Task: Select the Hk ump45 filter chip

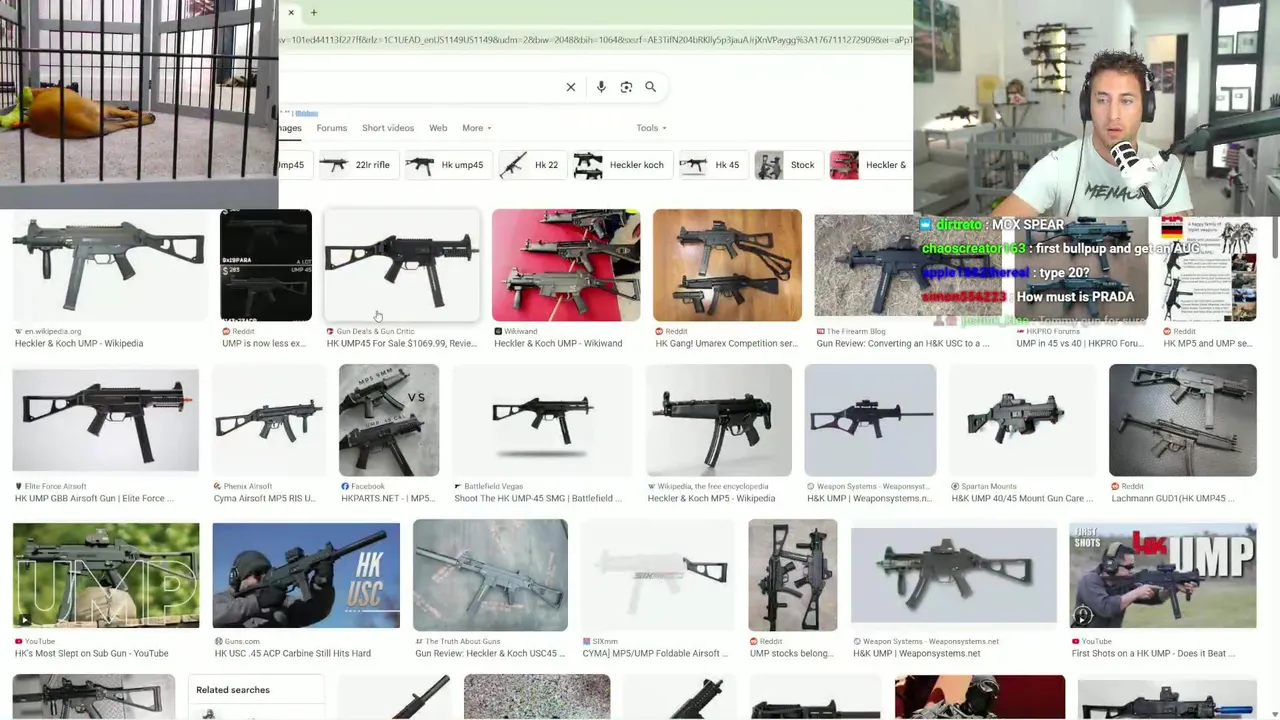Action: [447, 165]
